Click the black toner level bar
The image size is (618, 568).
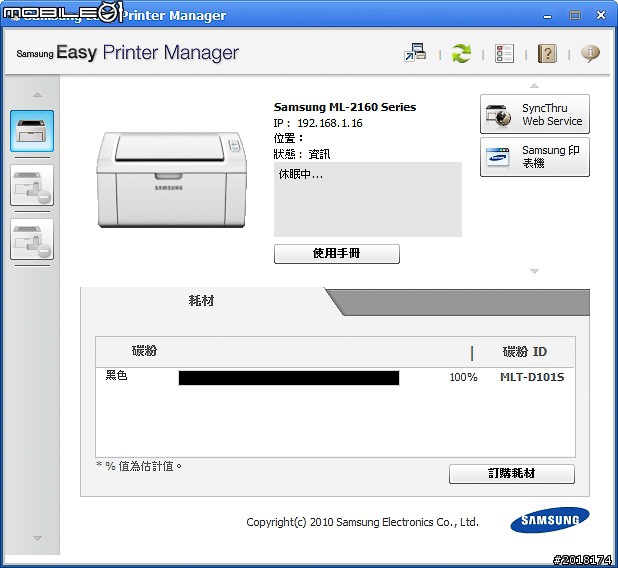point(289,378)
